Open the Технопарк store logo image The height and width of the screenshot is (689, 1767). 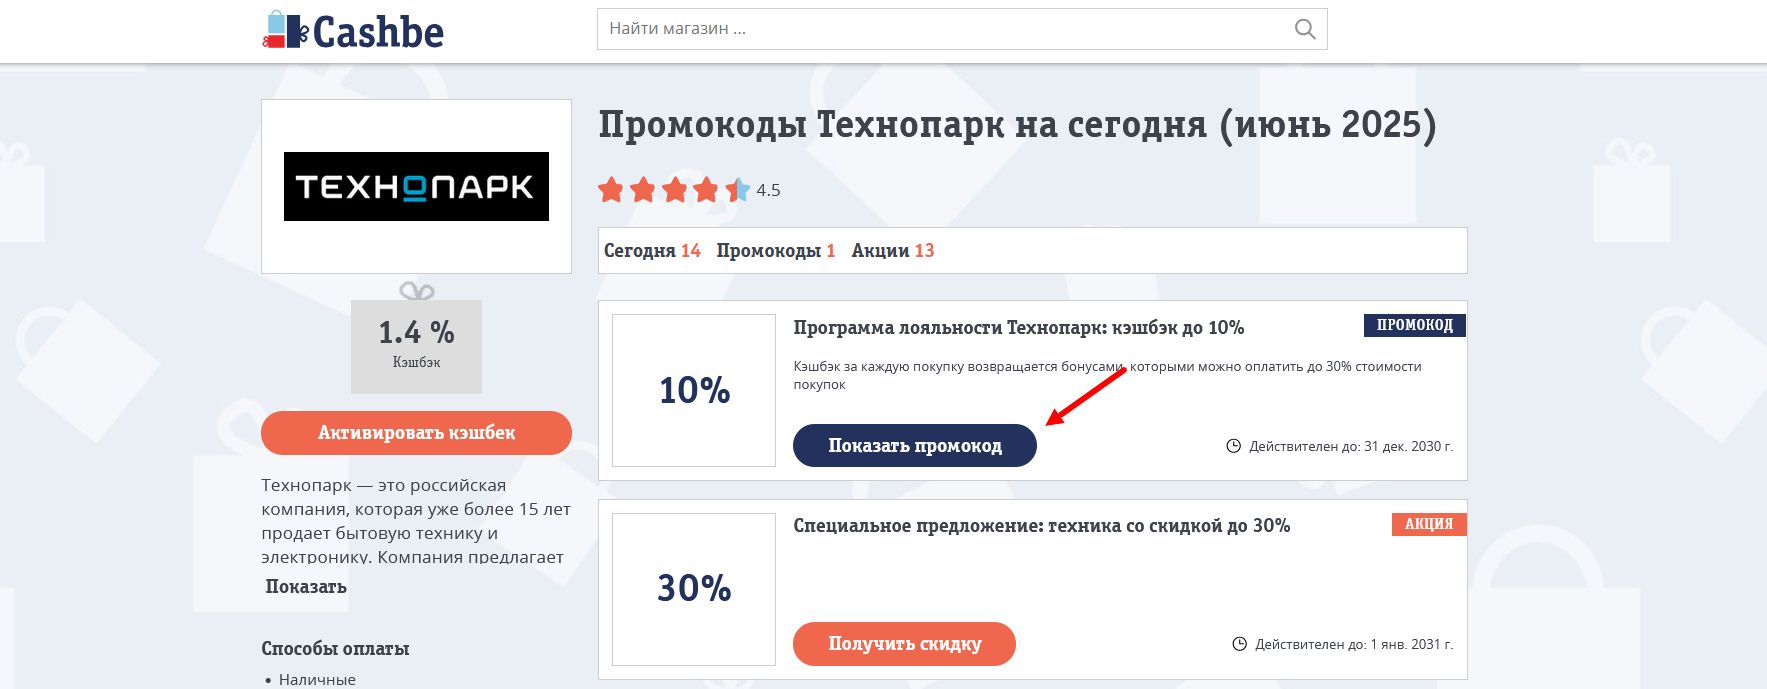[x=416, y=186]
